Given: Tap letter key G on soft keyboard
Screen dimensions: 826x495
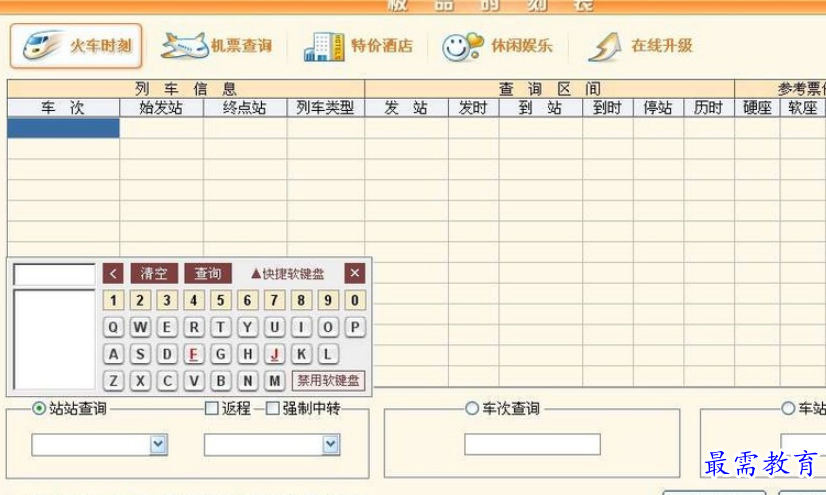Looking at the screenshot, I should [x=220, y=354].
